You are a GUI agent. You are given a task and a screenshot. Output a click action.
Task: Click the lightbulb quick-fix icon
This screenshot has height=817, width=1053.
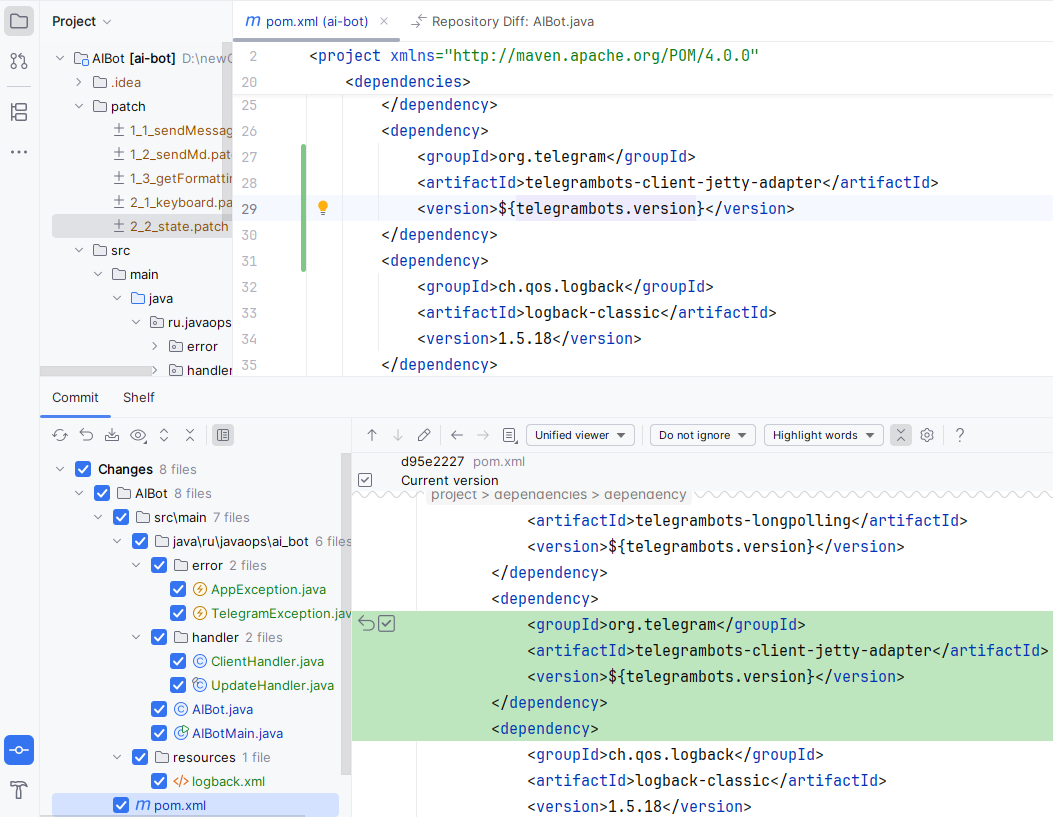[323, 208]
